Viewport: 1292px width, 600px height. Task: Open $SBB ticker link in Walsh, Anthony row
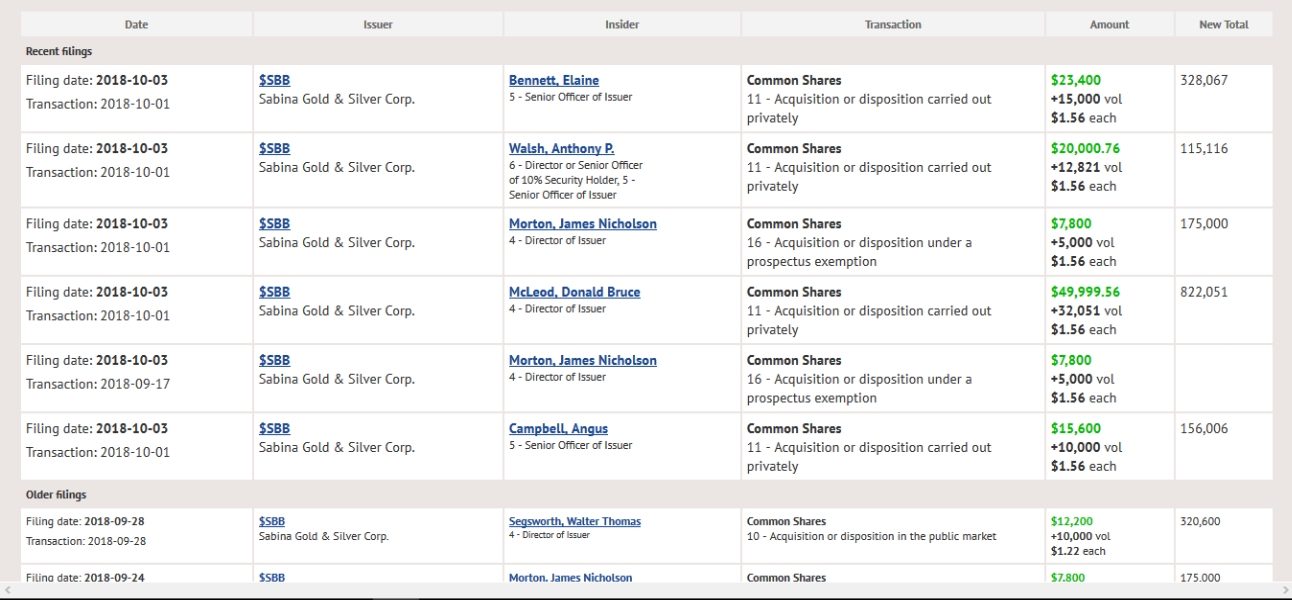(x=274, y=148)
